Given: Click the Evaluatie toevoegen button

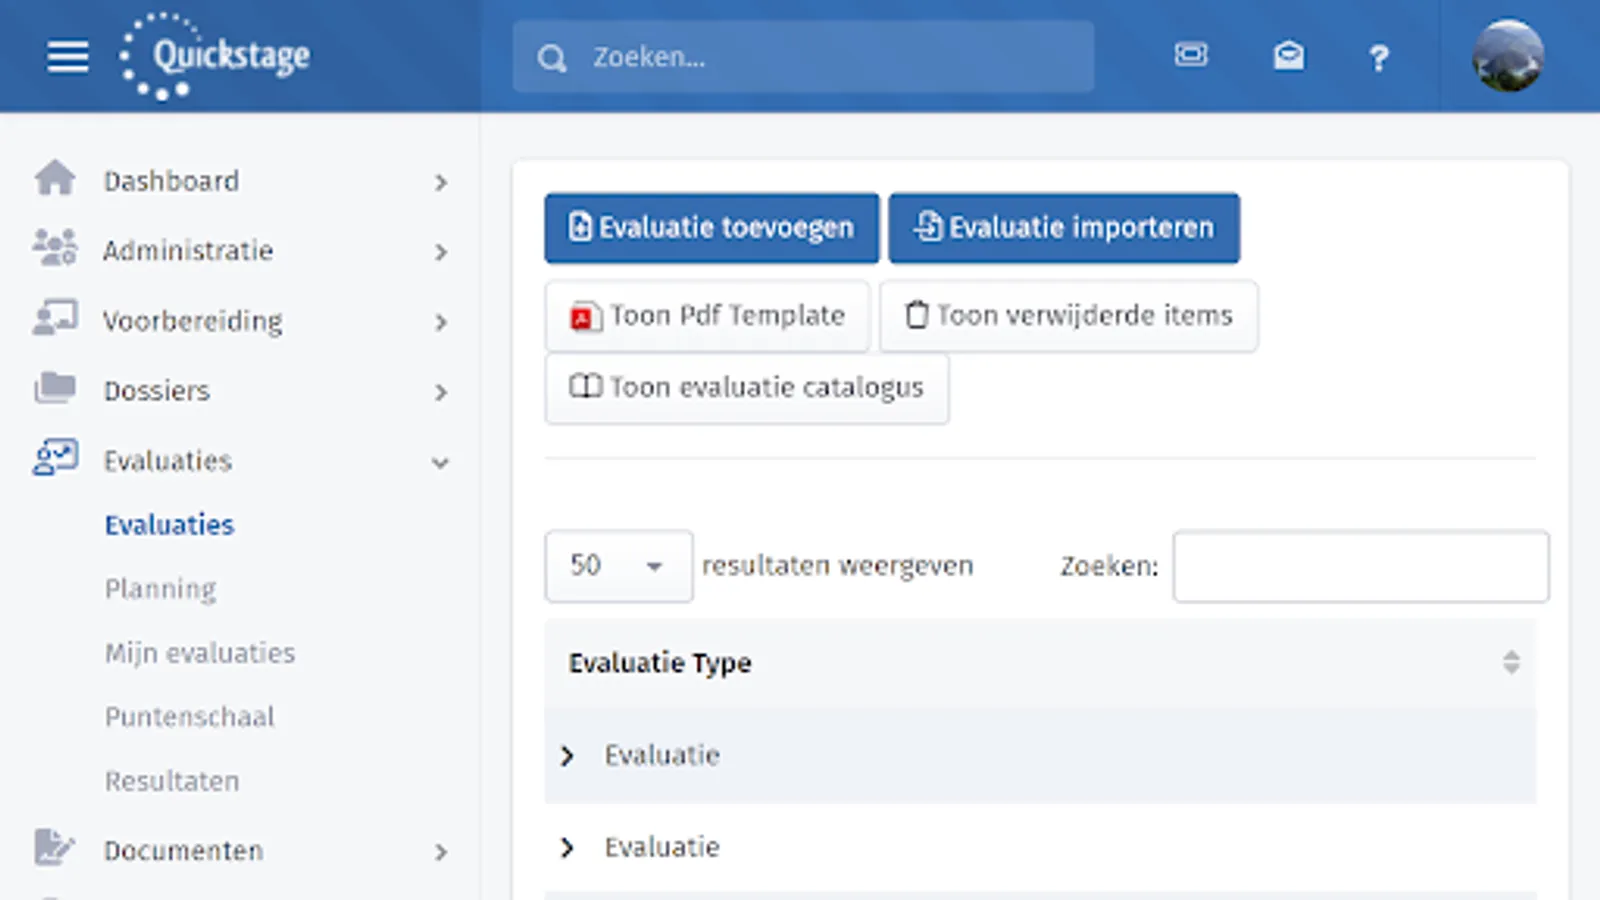Looking at the screenshot, I should click(711, 228).
